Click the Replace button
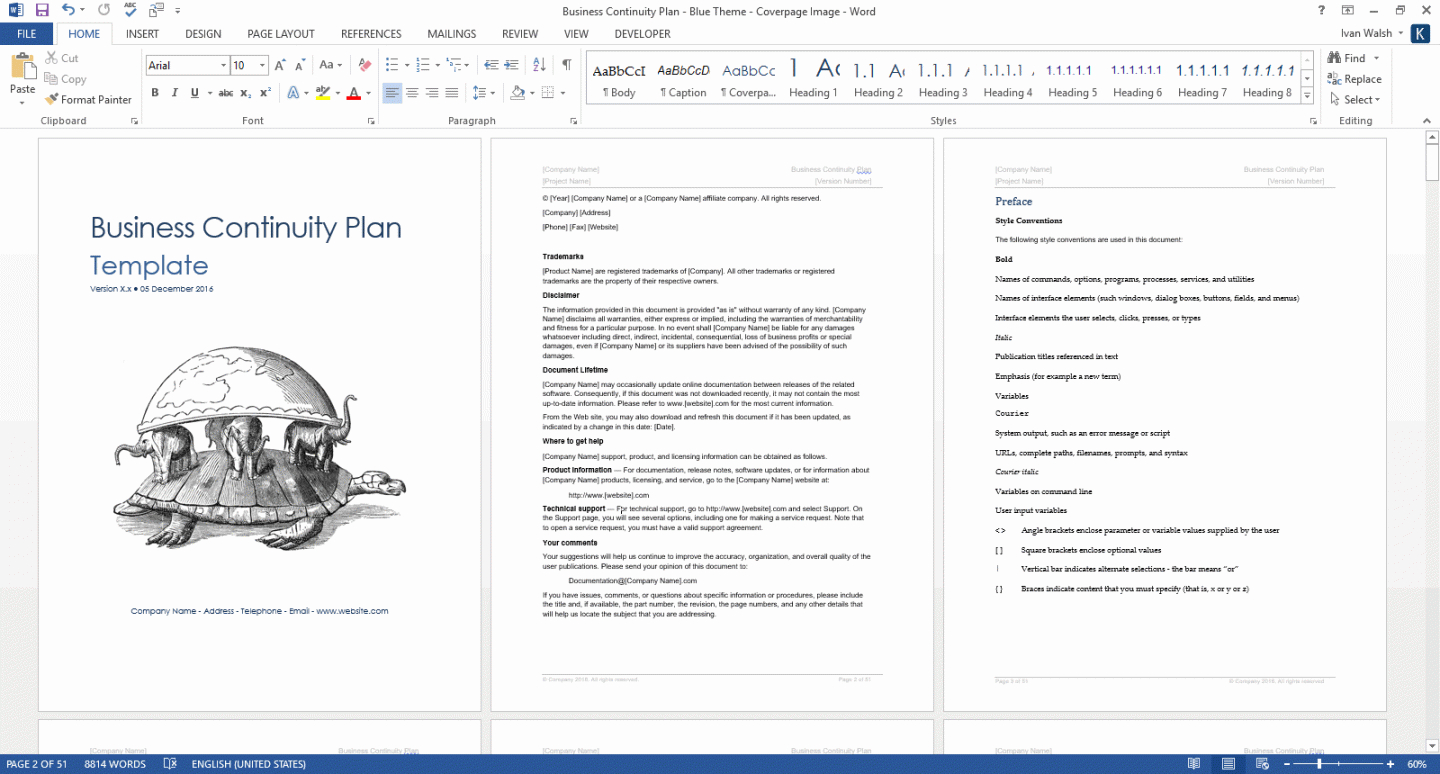 coord(1354,79)
